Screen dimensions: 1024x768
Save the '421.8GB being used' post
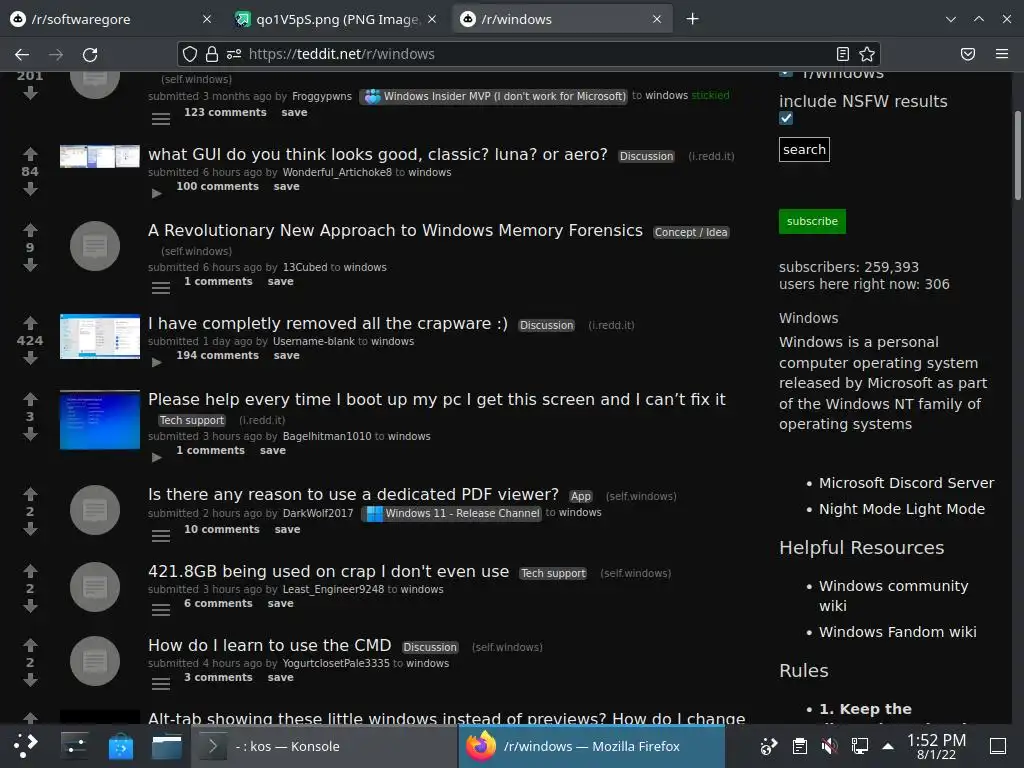tap(280, 603)
